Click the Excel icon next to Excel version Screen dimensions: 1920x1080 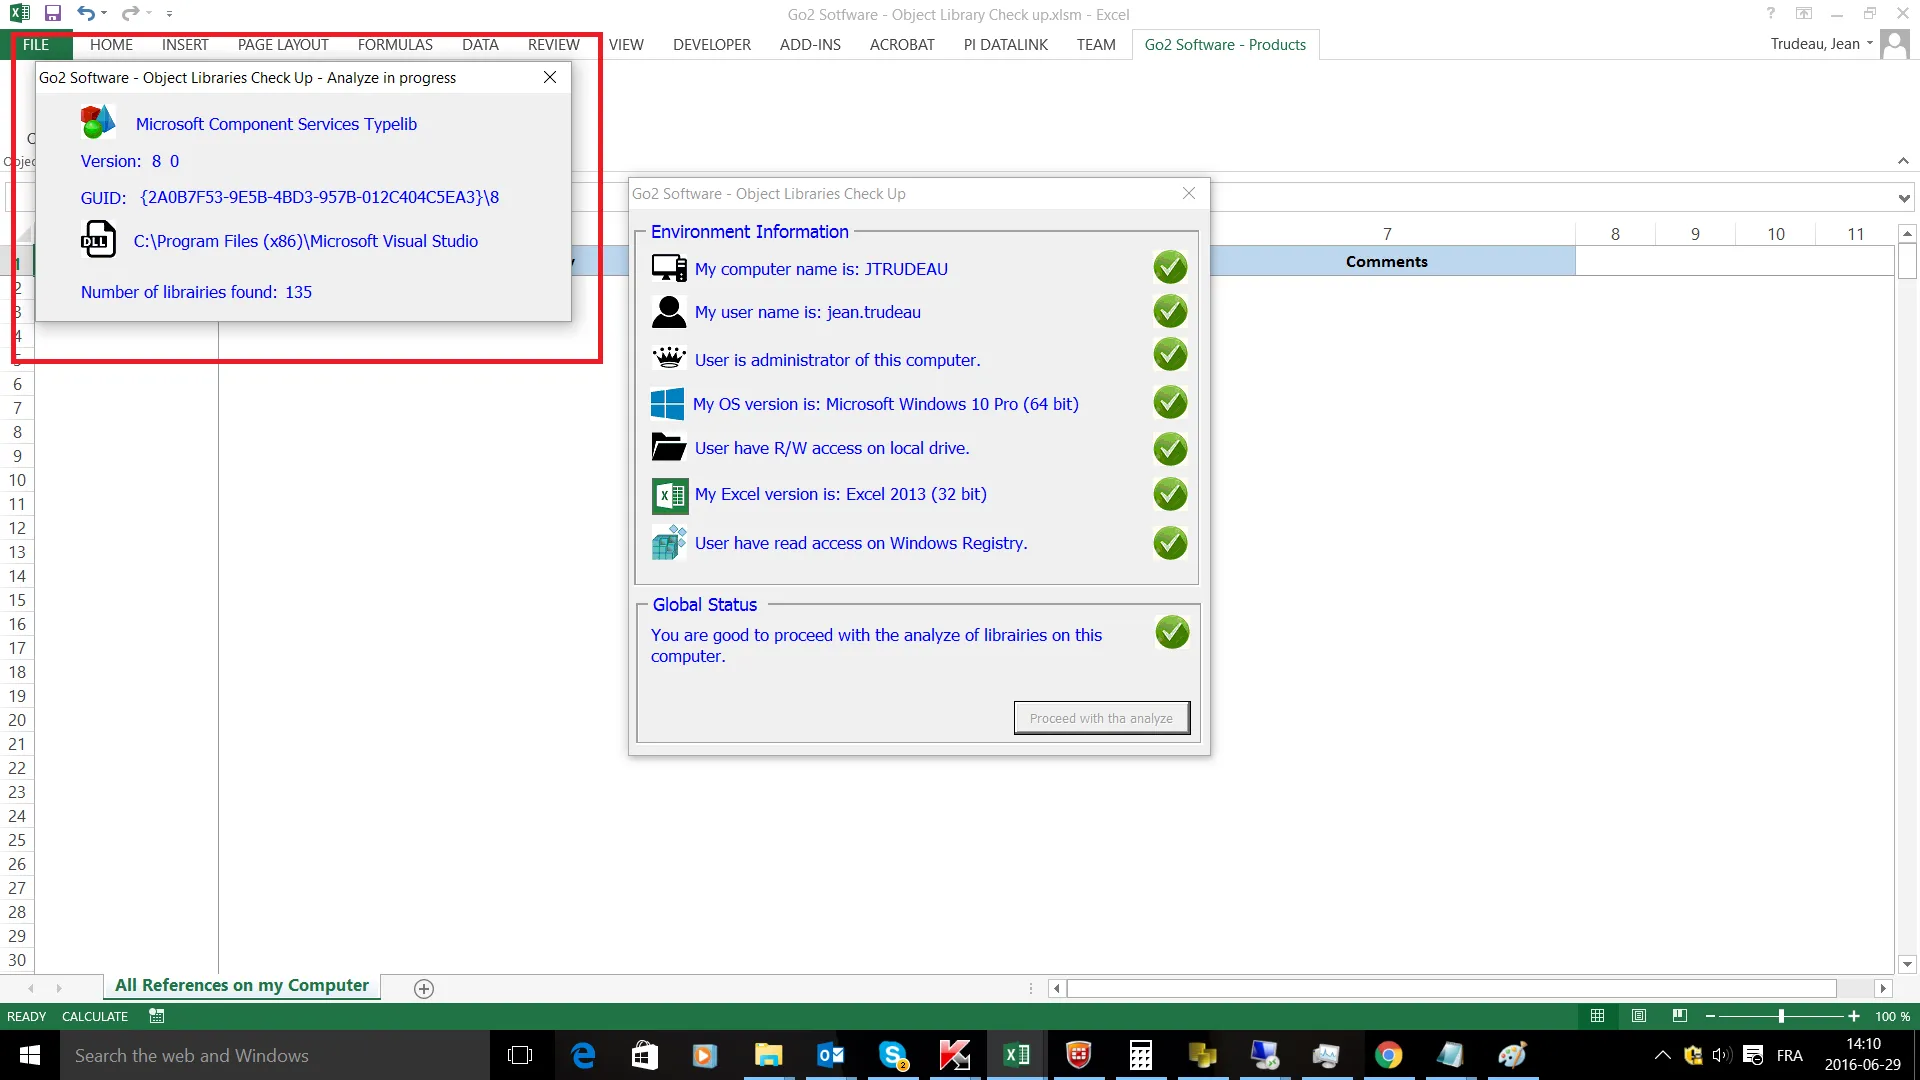tap(669, 495)
